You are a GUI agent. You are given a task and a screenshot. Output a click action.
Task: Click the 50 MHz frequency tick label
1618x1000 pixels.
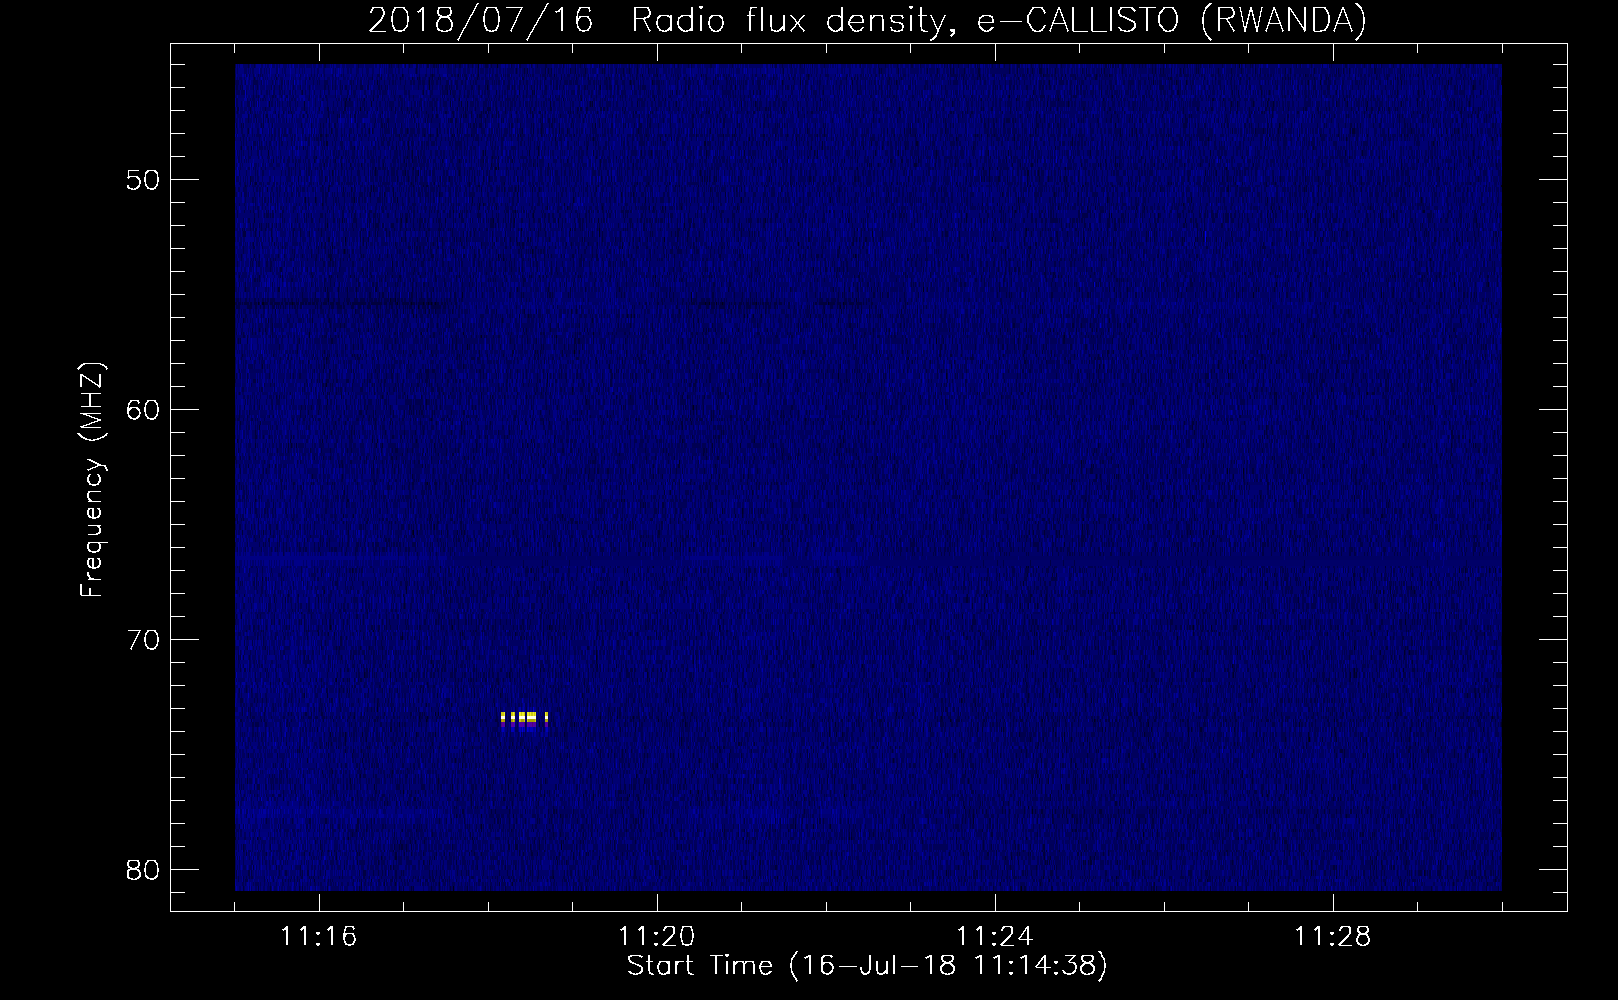click(144, 180)
